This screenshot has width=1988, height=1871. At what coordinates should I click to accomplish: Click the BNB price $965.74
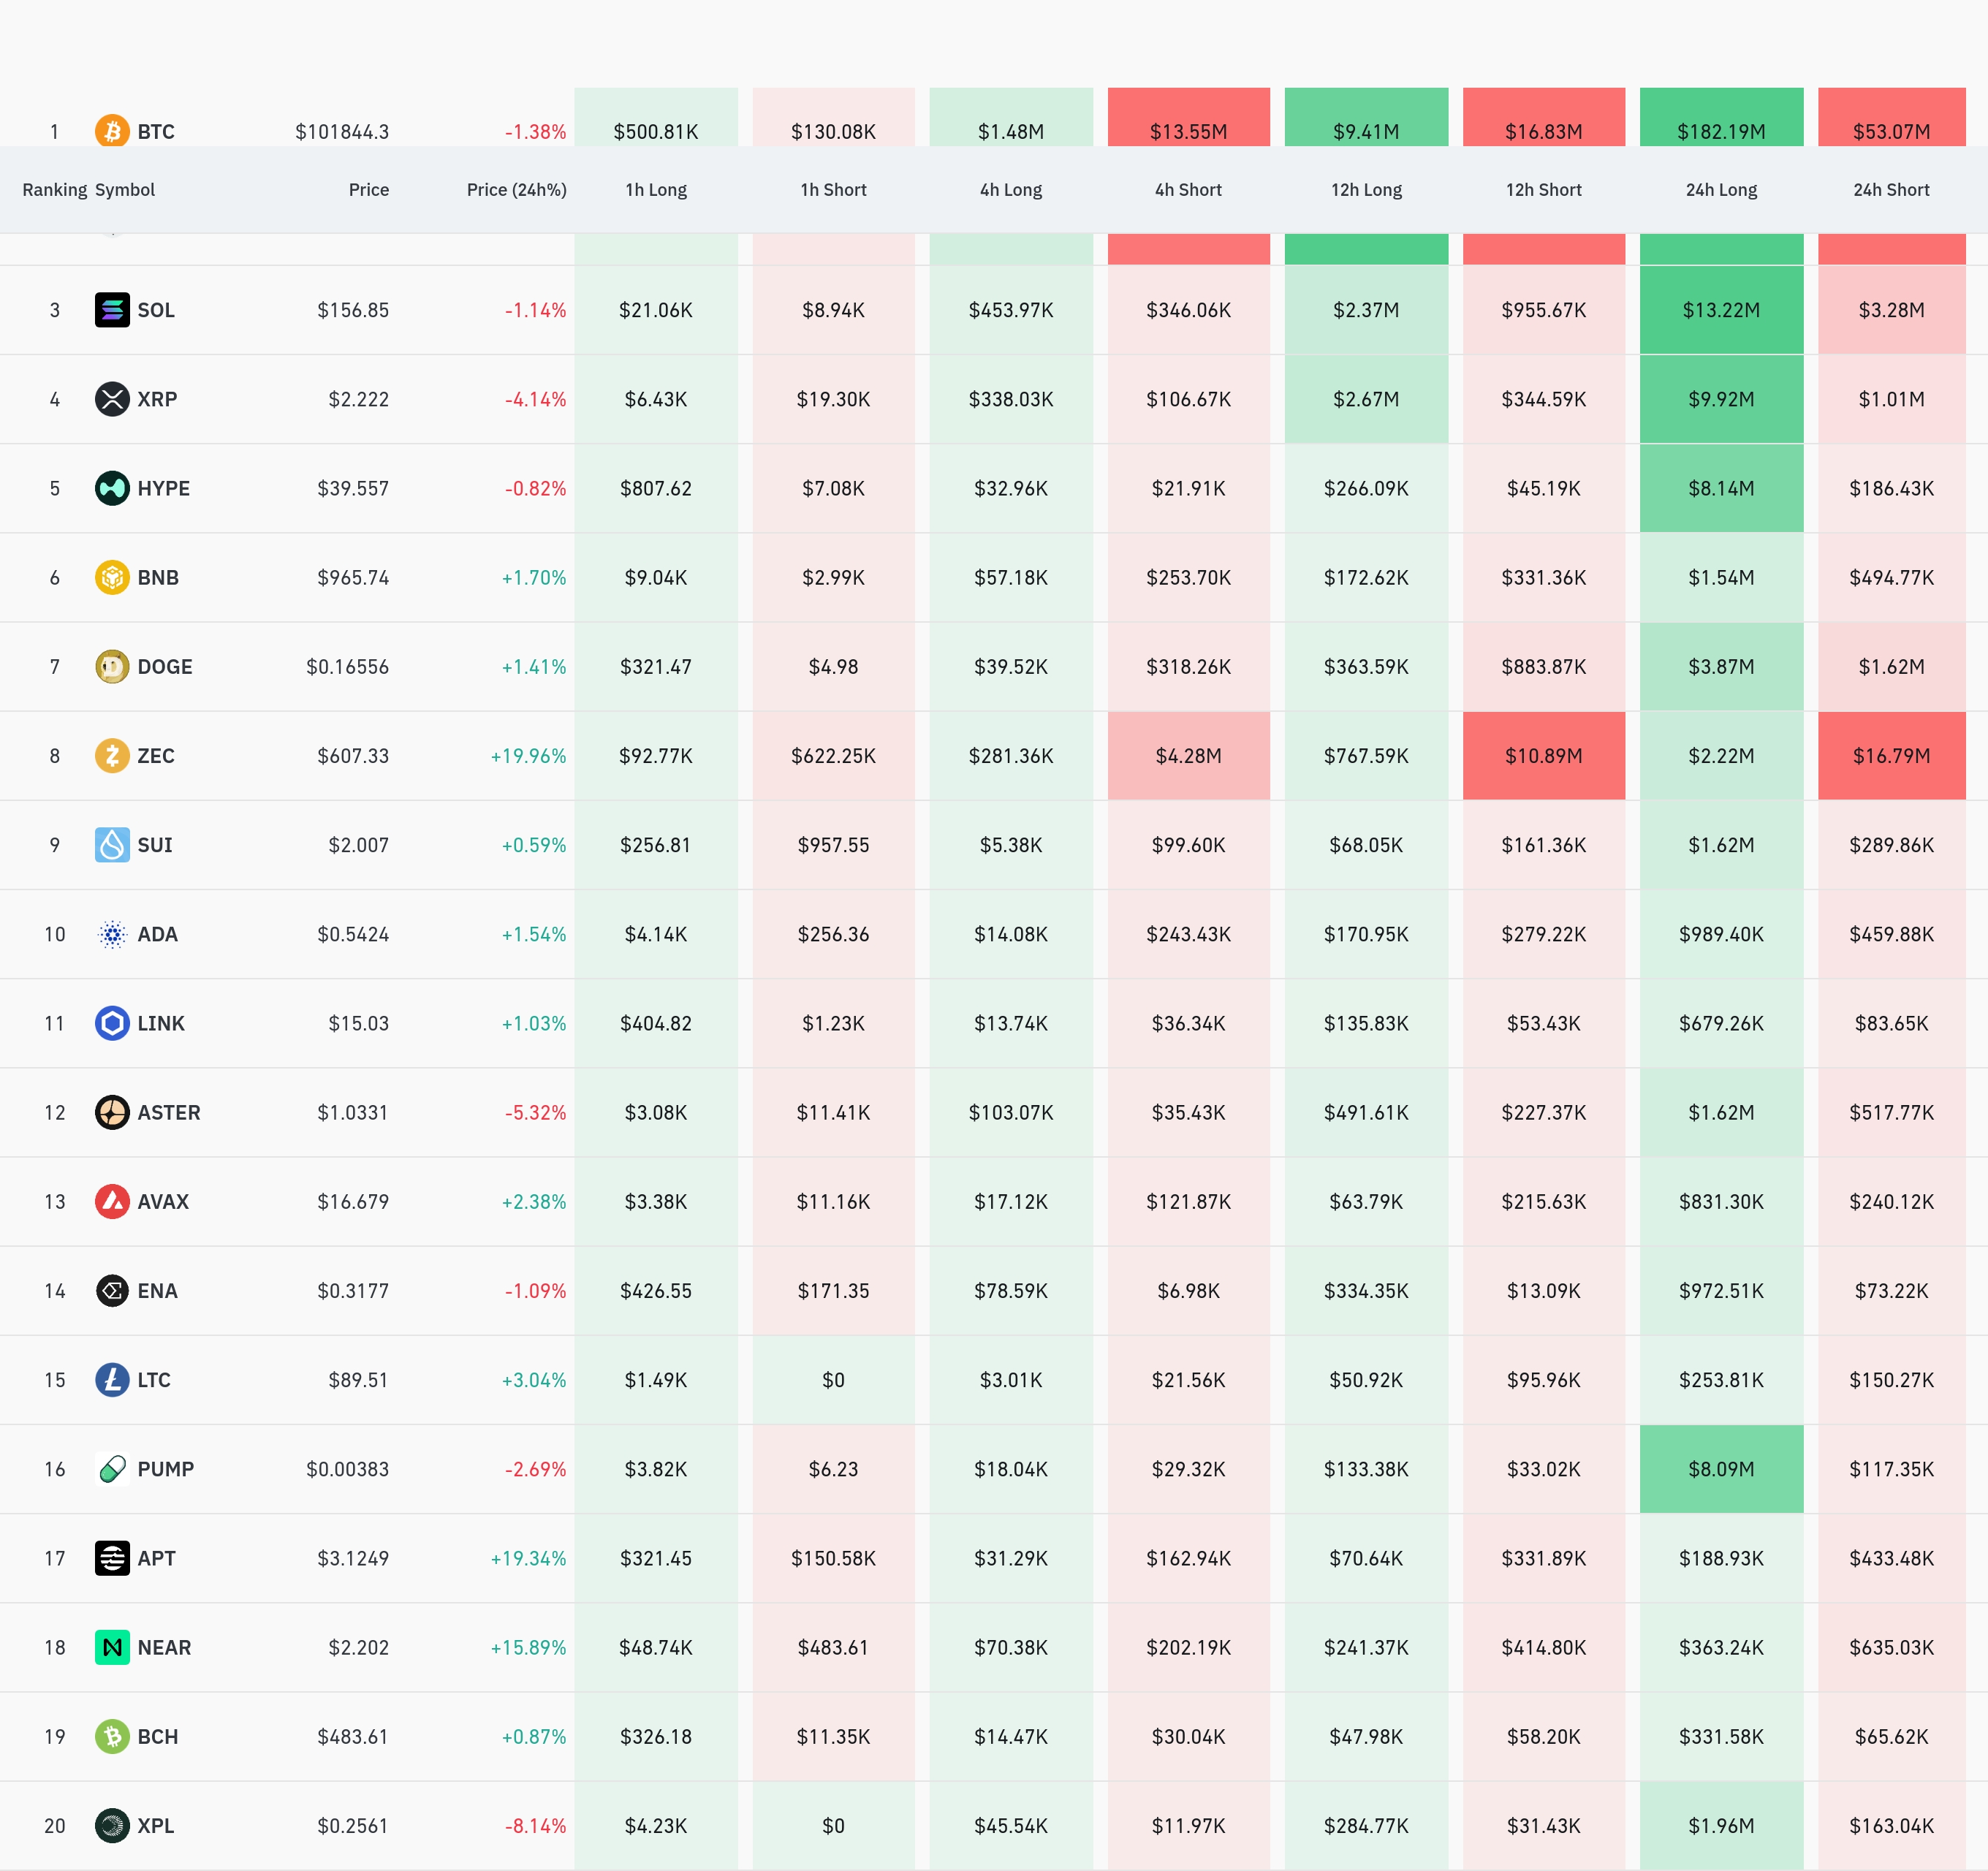pos(353,578)
